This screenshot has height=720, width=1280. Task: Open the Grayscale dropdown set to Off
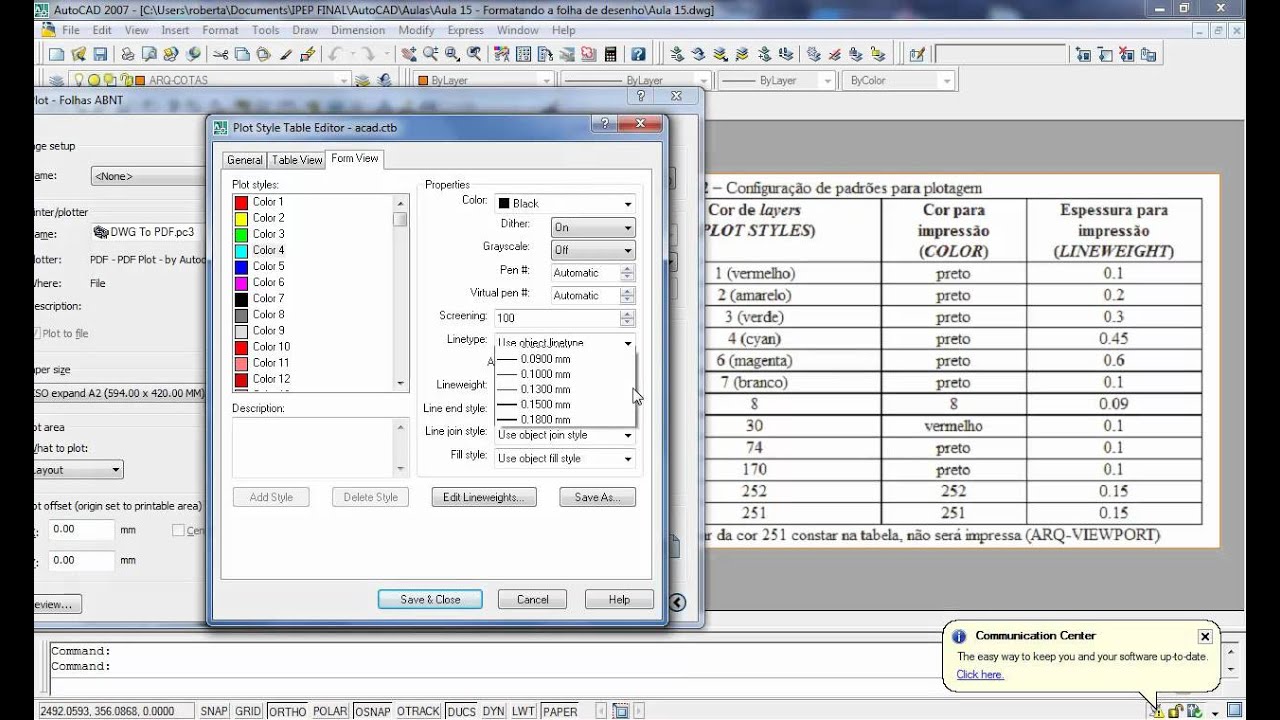593,250
